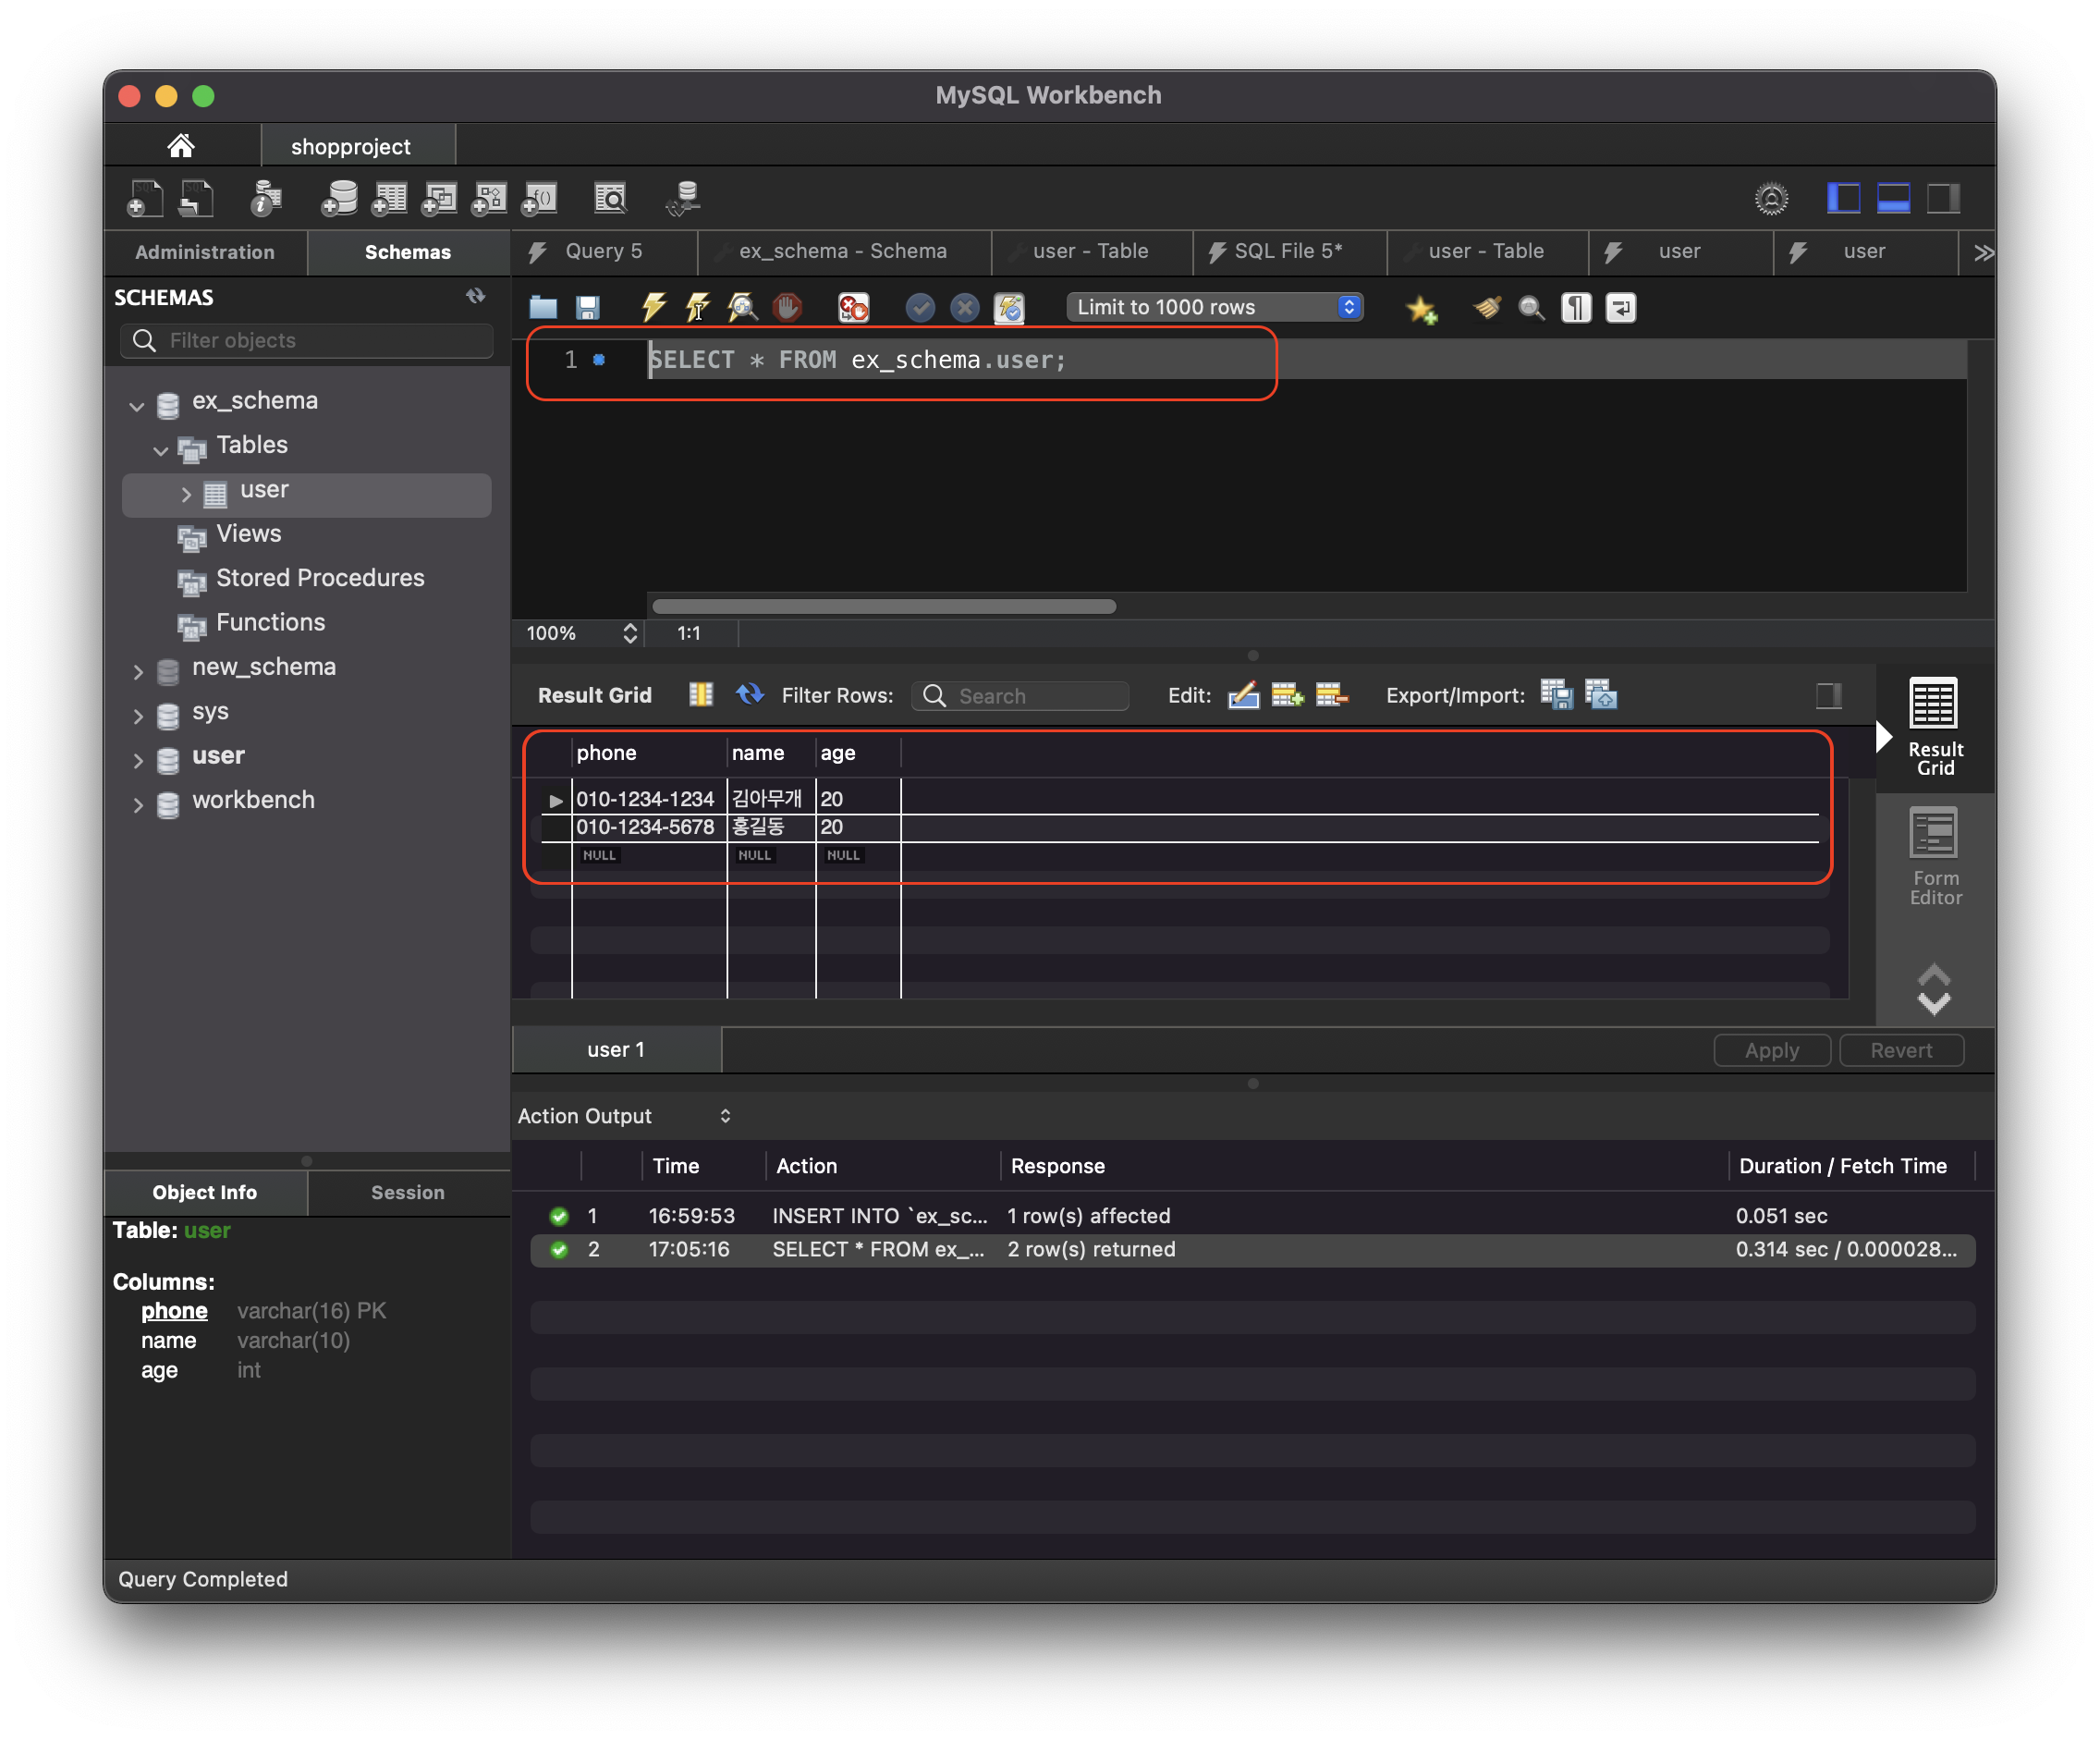Toggle the right secondary sidebar visibility
The height and width of the screenshot is (1740, 2100).
1943,198
